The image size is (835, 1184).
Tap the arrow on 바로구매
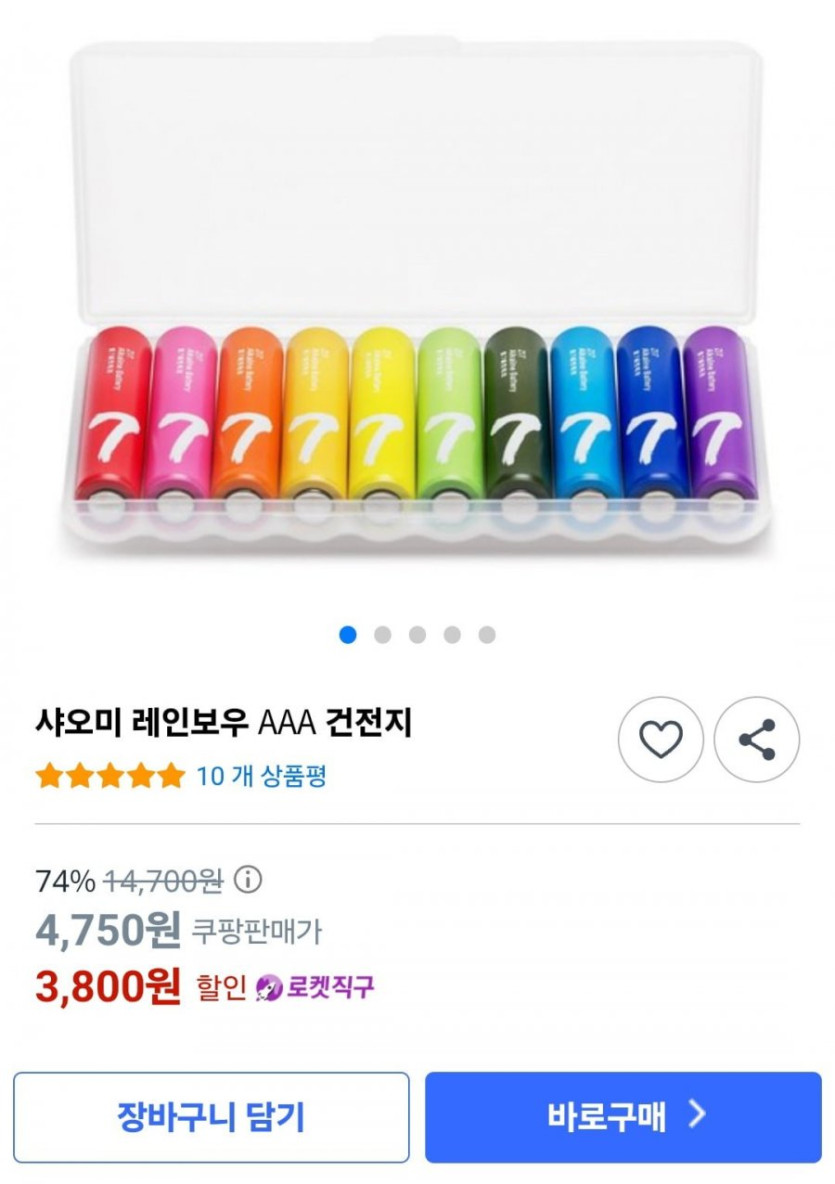click(698, 1115)
